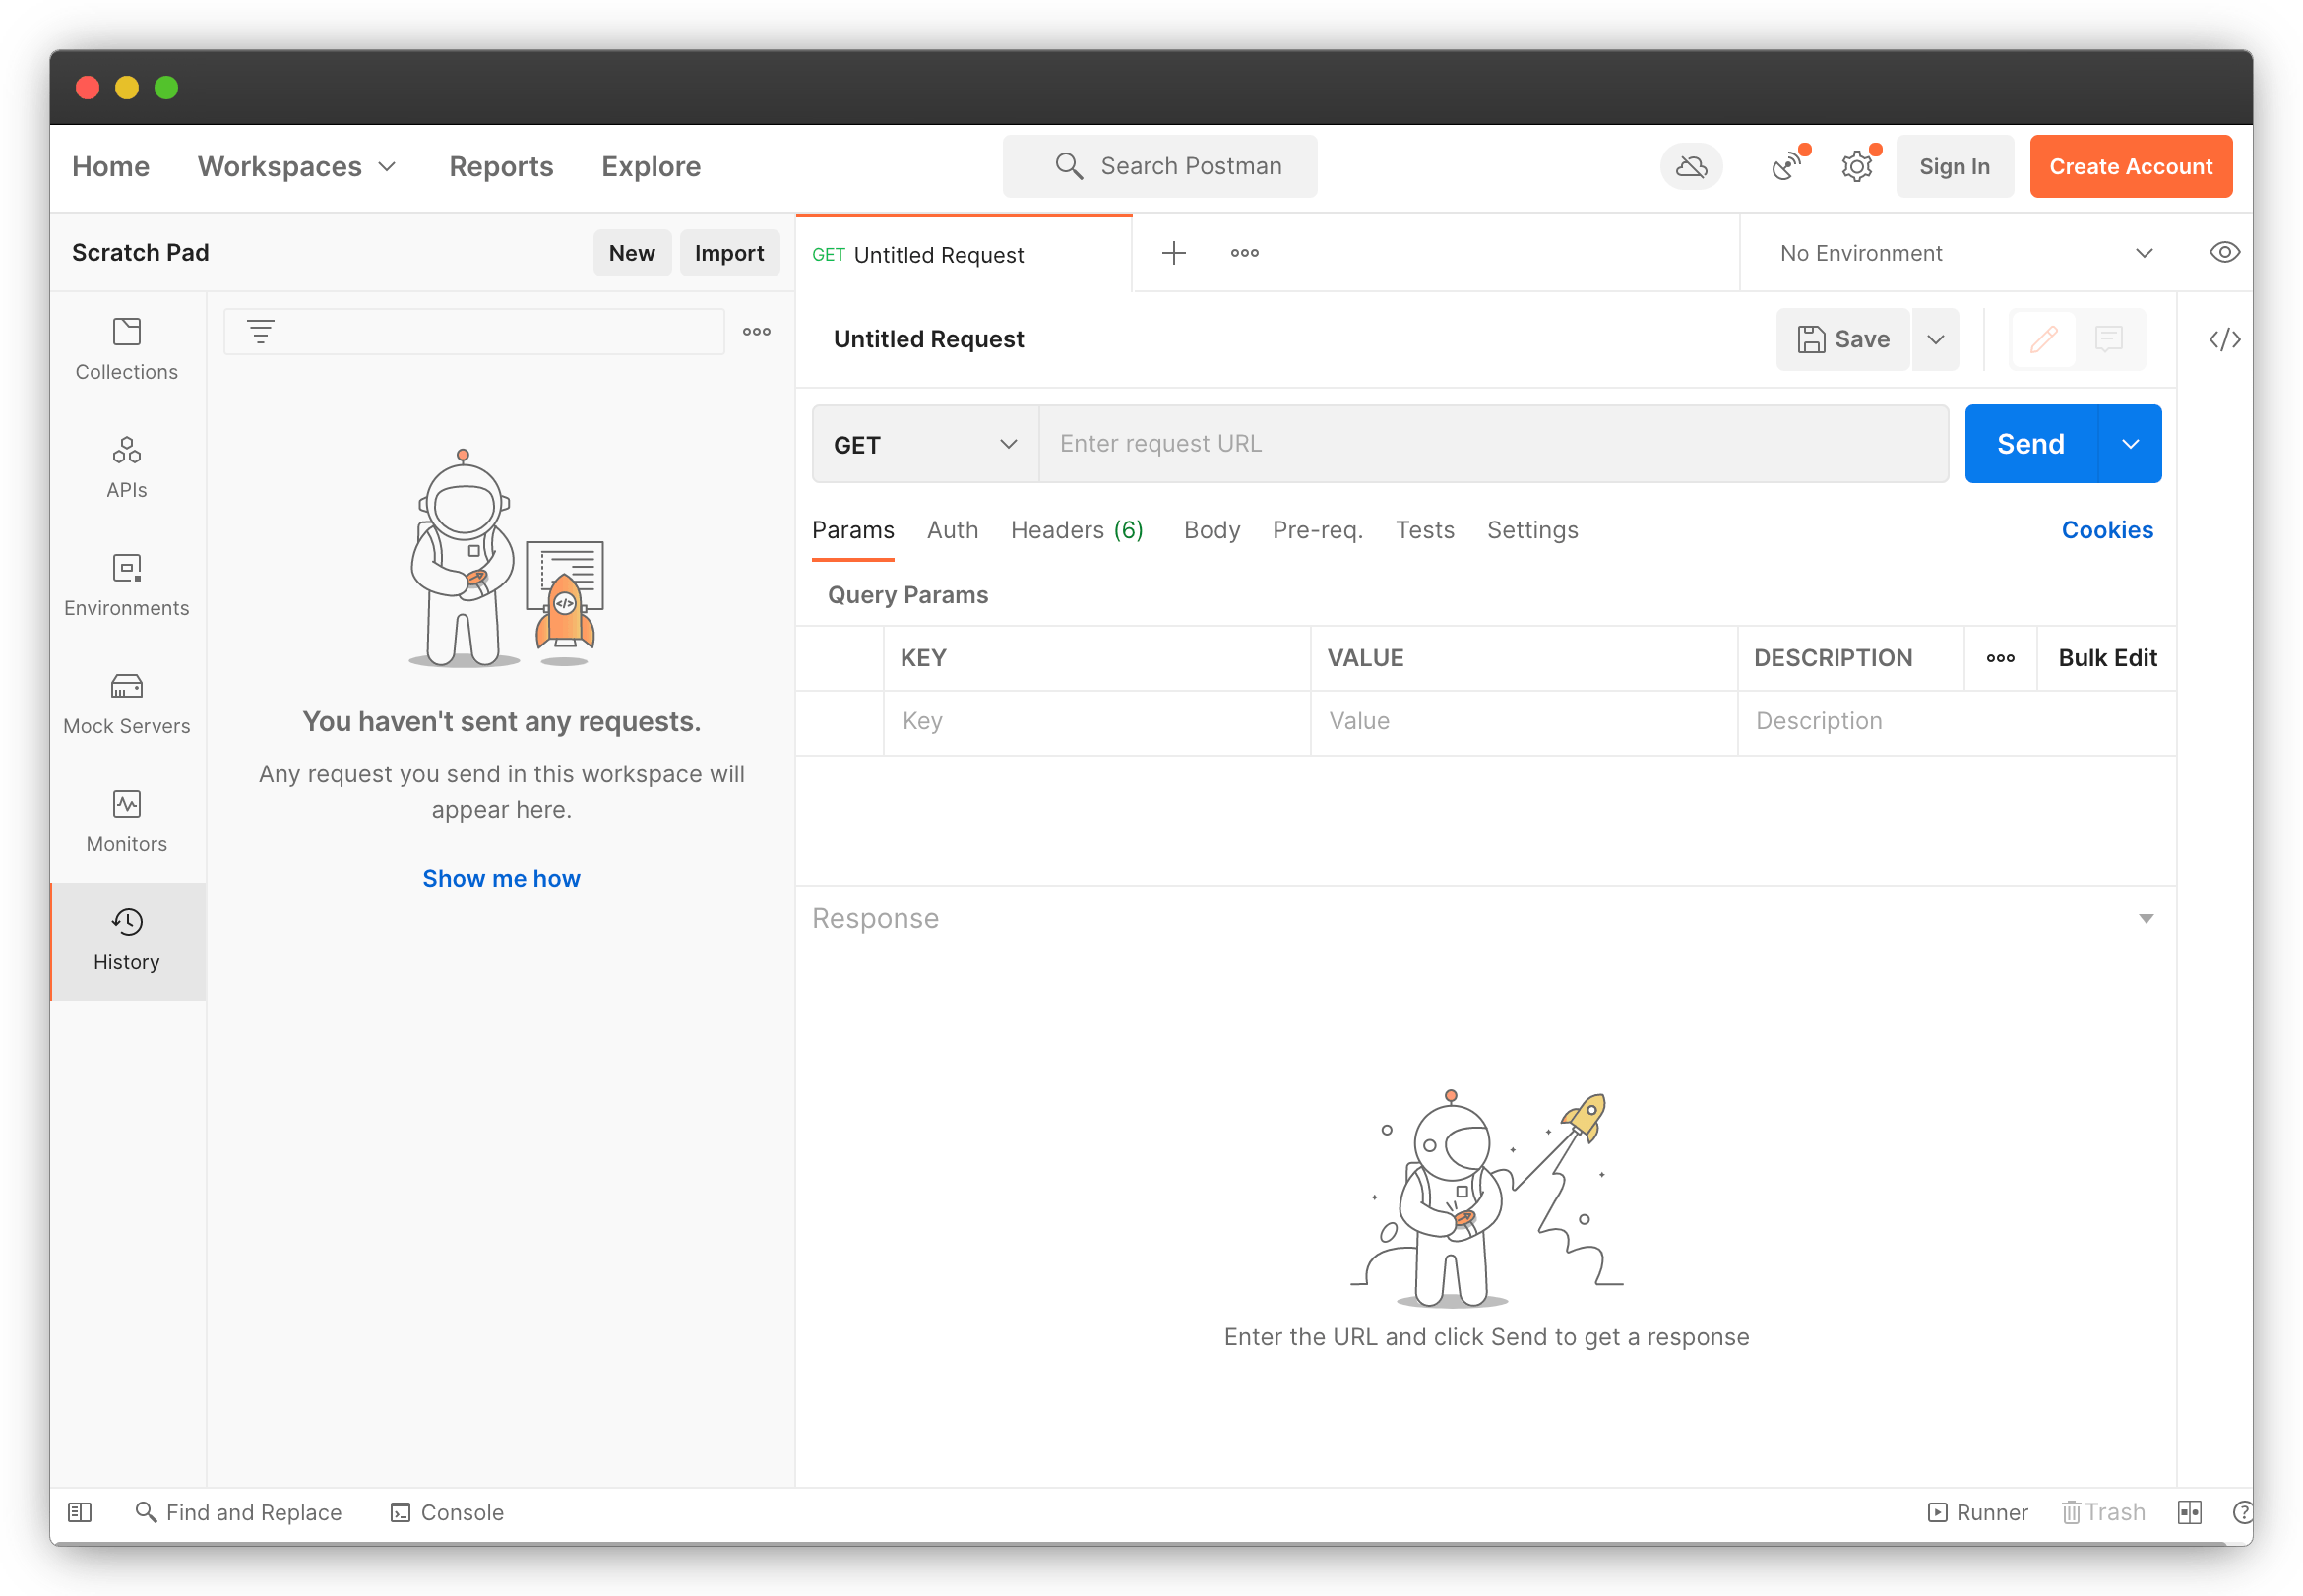The height and width of the screenshot is (1596, 2303).
Task: Click the Show me how link
Action: tap(501, 878)
